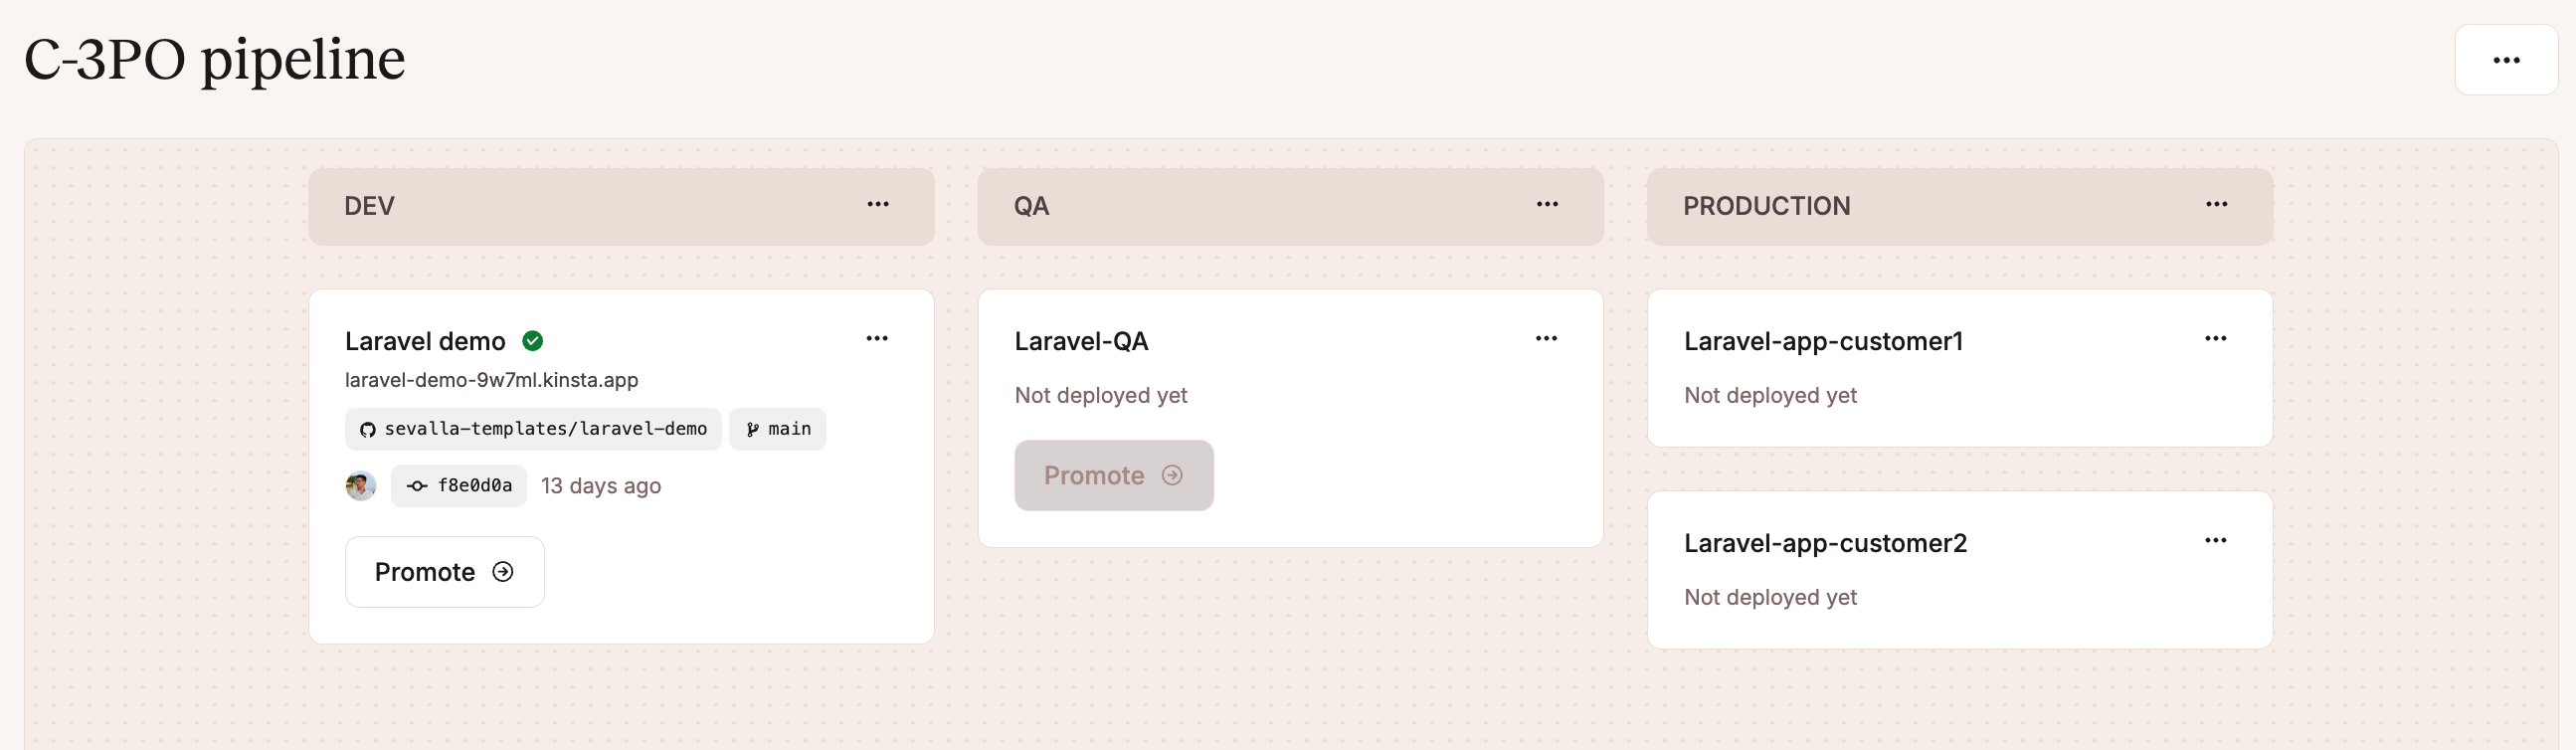The width and height of the screenshot is (2576, 750).
Task: Open the DEV stage more options
Action: [877, 205]
